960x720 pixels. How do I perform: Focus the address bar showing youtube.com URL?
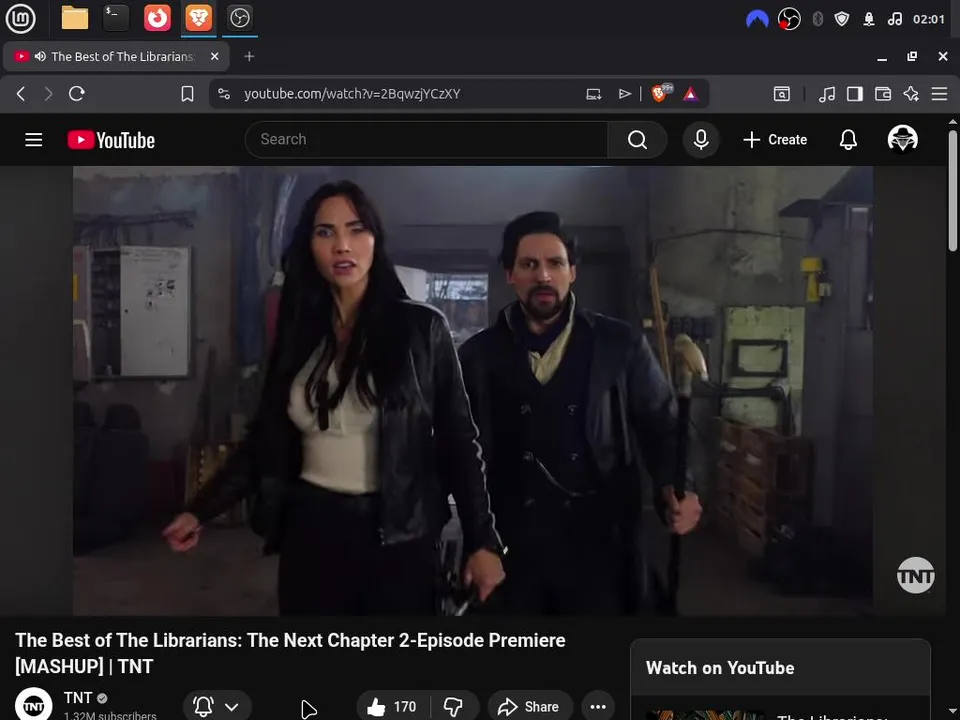pyautogui.click(x=352, y=94)
